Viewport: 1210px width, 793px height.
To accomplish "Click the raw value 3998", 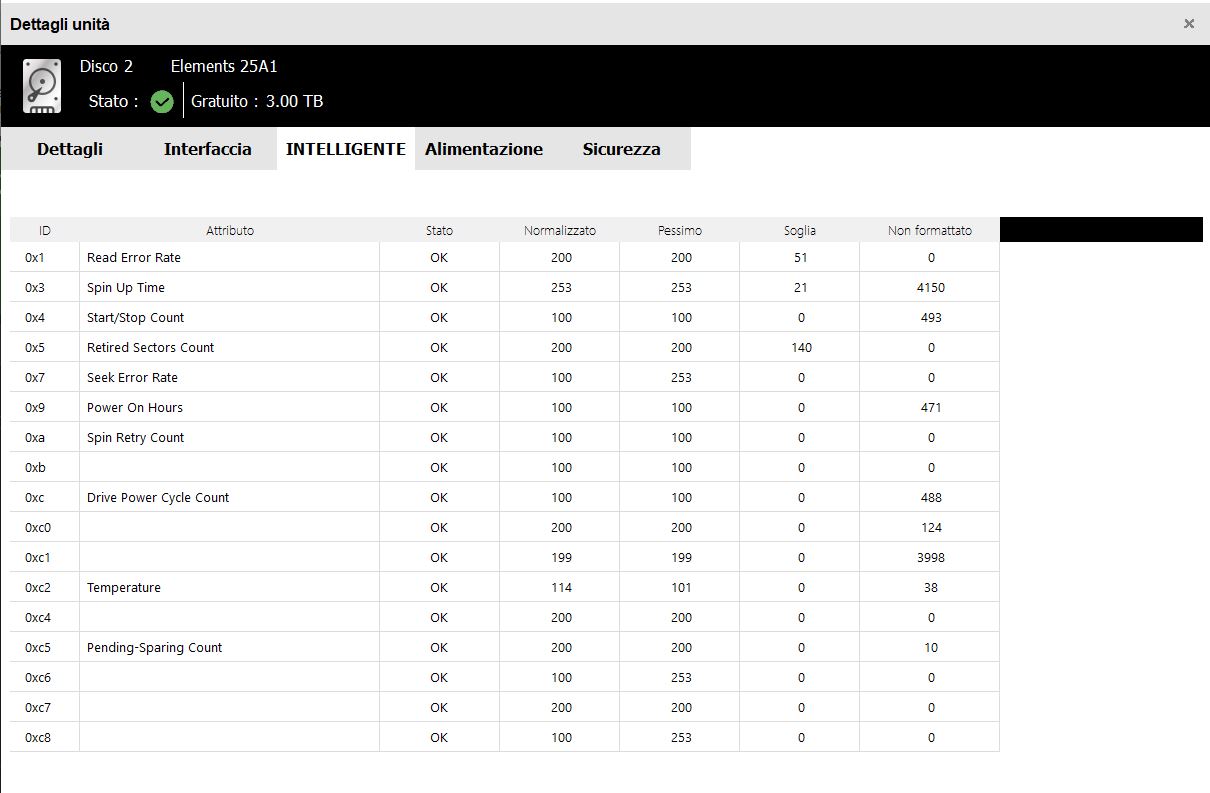I will [x=931, y=557].
